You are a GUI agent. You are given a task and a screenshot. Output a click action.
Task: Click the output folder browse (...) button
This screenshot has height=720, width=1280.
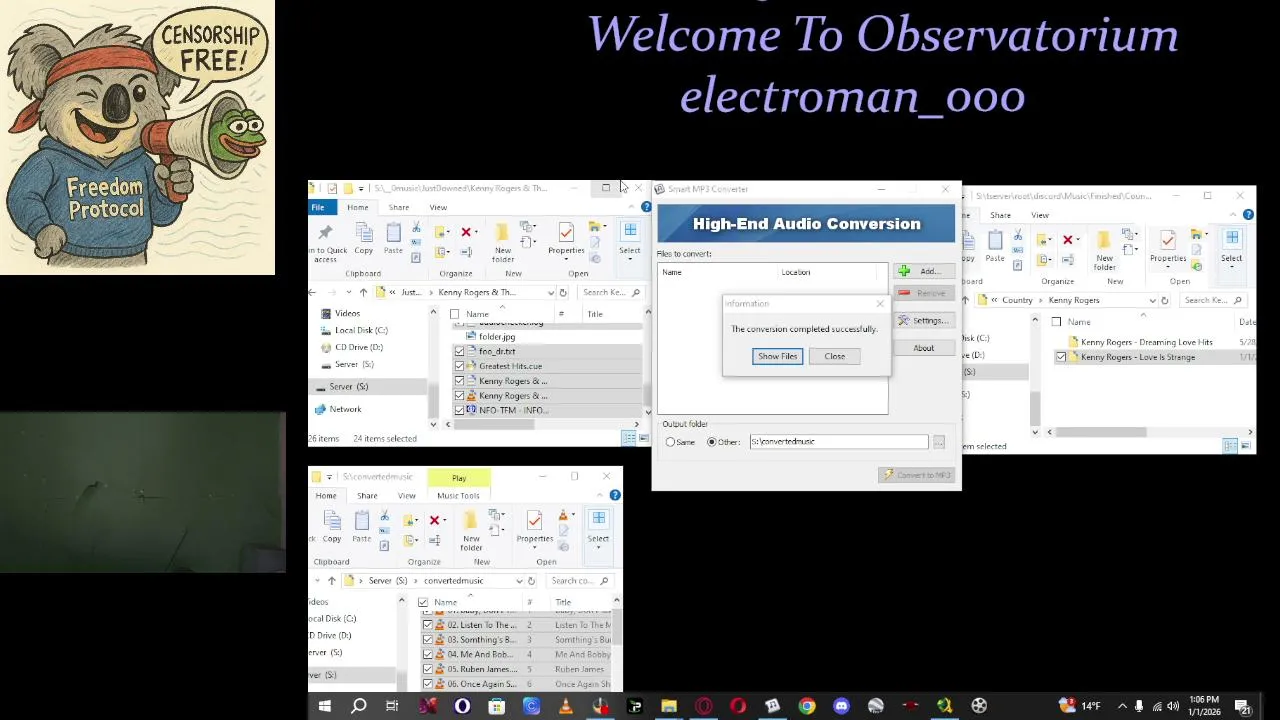(x=938, y=442)
